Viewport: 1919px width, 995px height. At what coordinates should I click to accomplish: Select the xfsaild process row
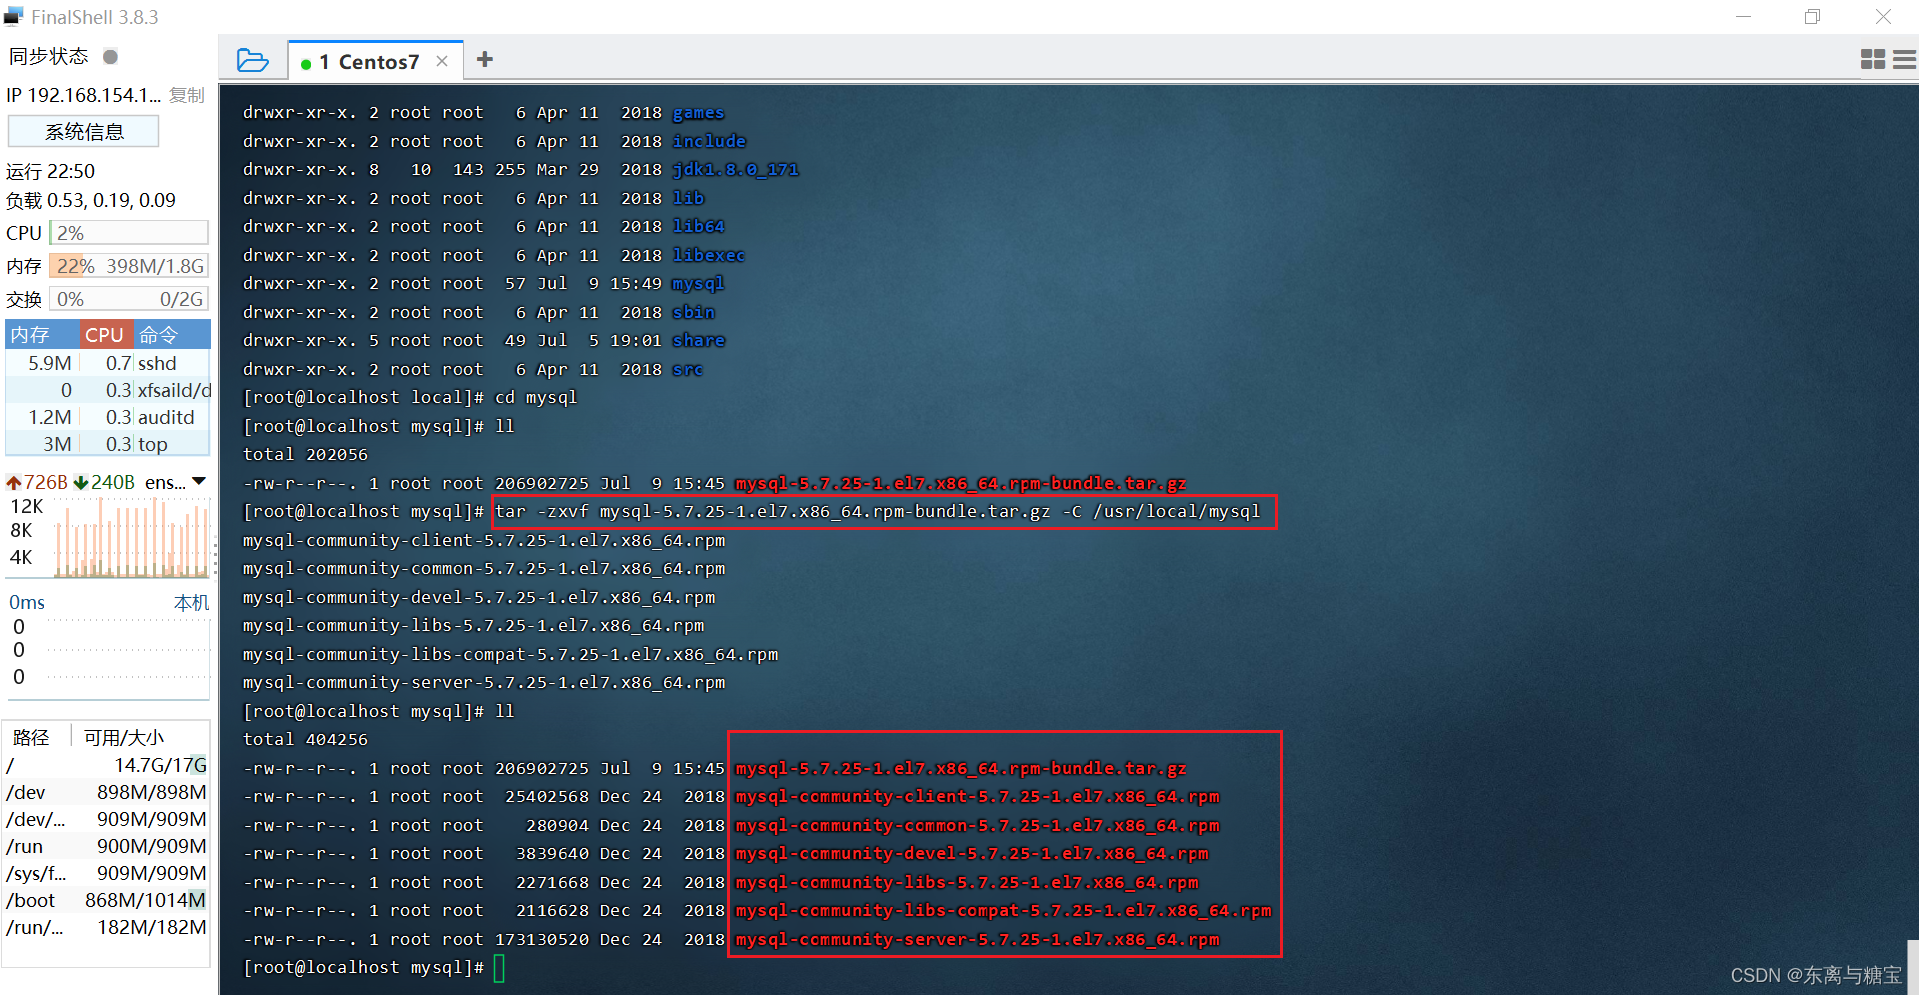pyautogui.click(x=108, y=390)
